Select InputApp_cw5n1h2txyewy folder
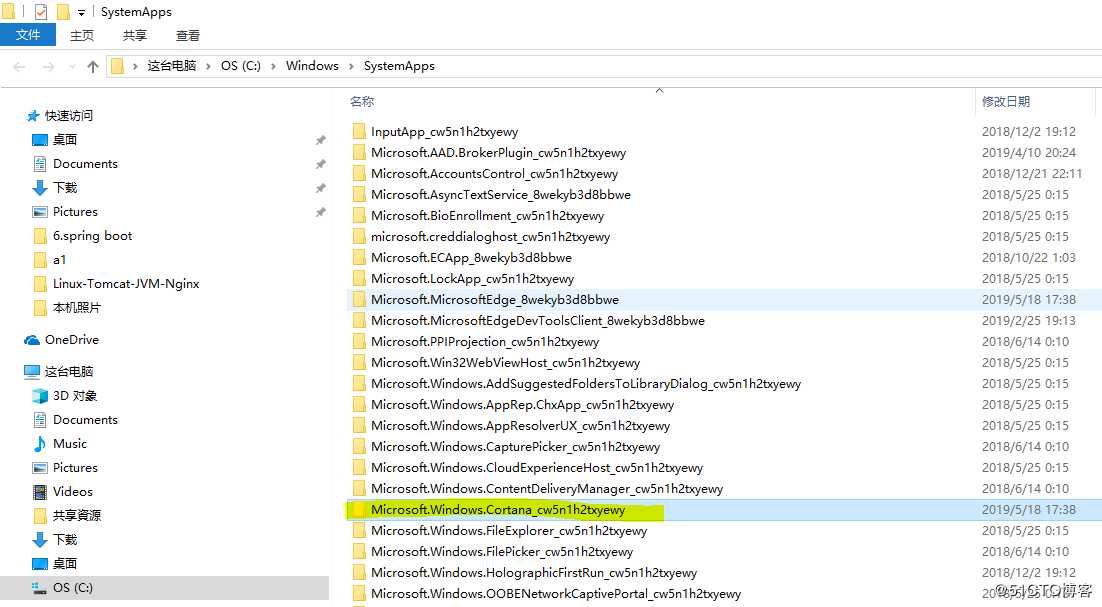 [x=444, y=131]
